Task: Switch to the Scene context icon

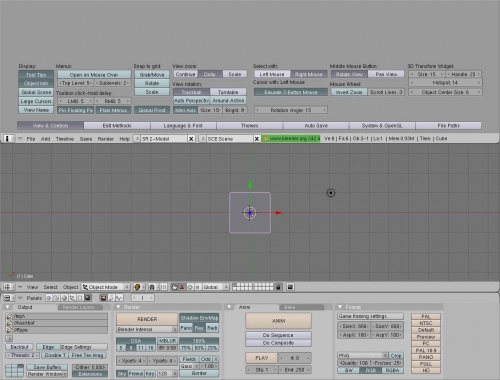Action: (x=88, y=298)
